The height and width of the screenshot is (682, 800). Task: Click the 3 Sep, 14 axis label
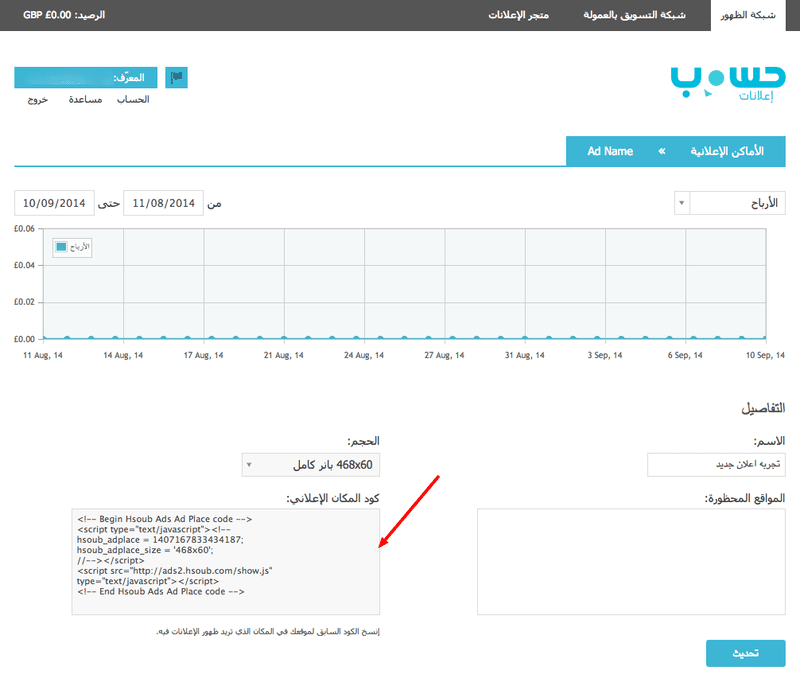[605, 355]
